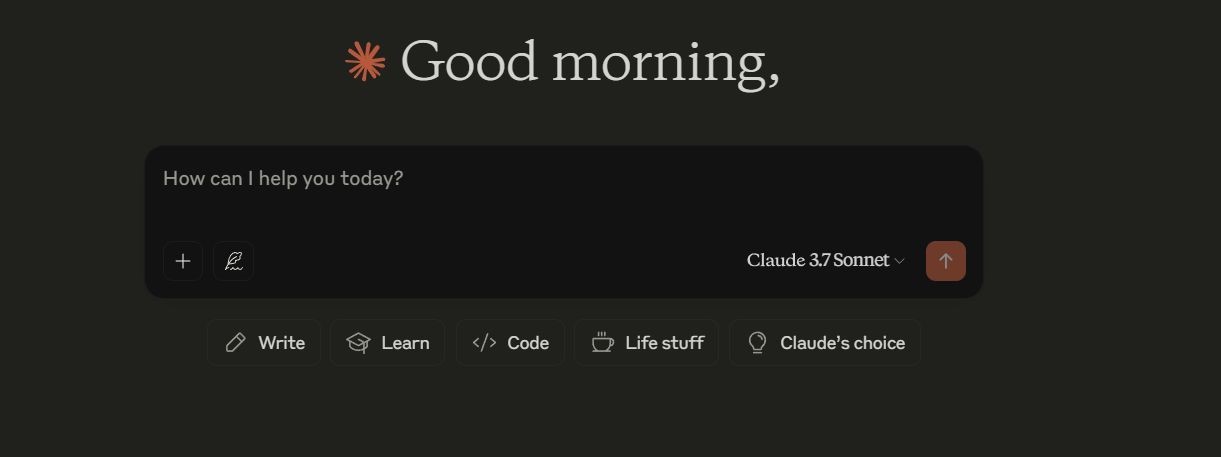Pick the Code suggestion label
Viewport: 1221px width, 457px height.
pos(528,343)
